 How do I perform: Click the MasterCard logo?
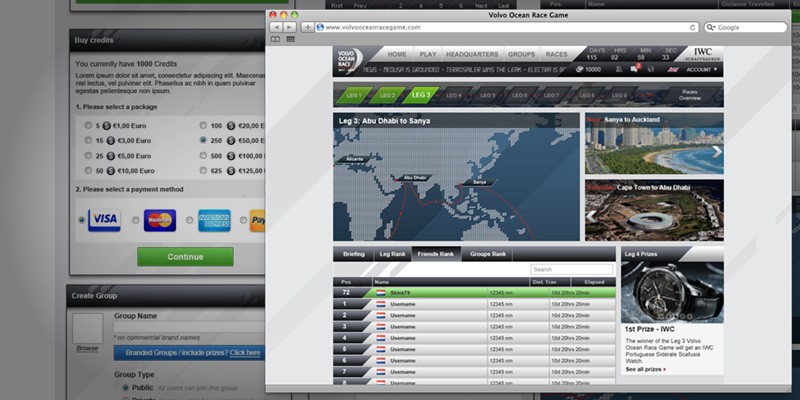point(160,220)
